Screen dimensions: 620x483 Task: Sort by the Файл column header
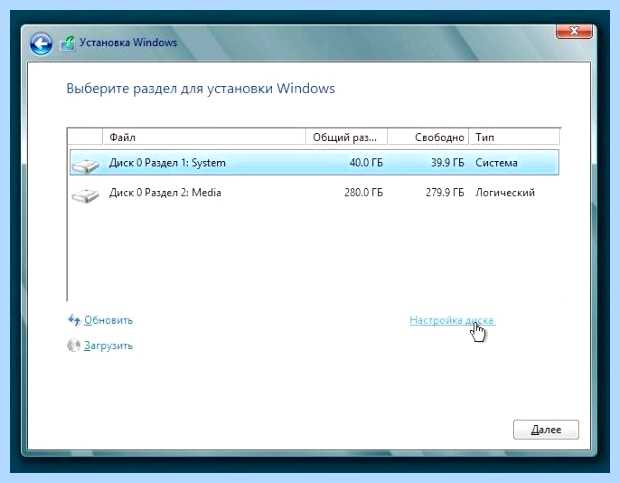(204, 137)
